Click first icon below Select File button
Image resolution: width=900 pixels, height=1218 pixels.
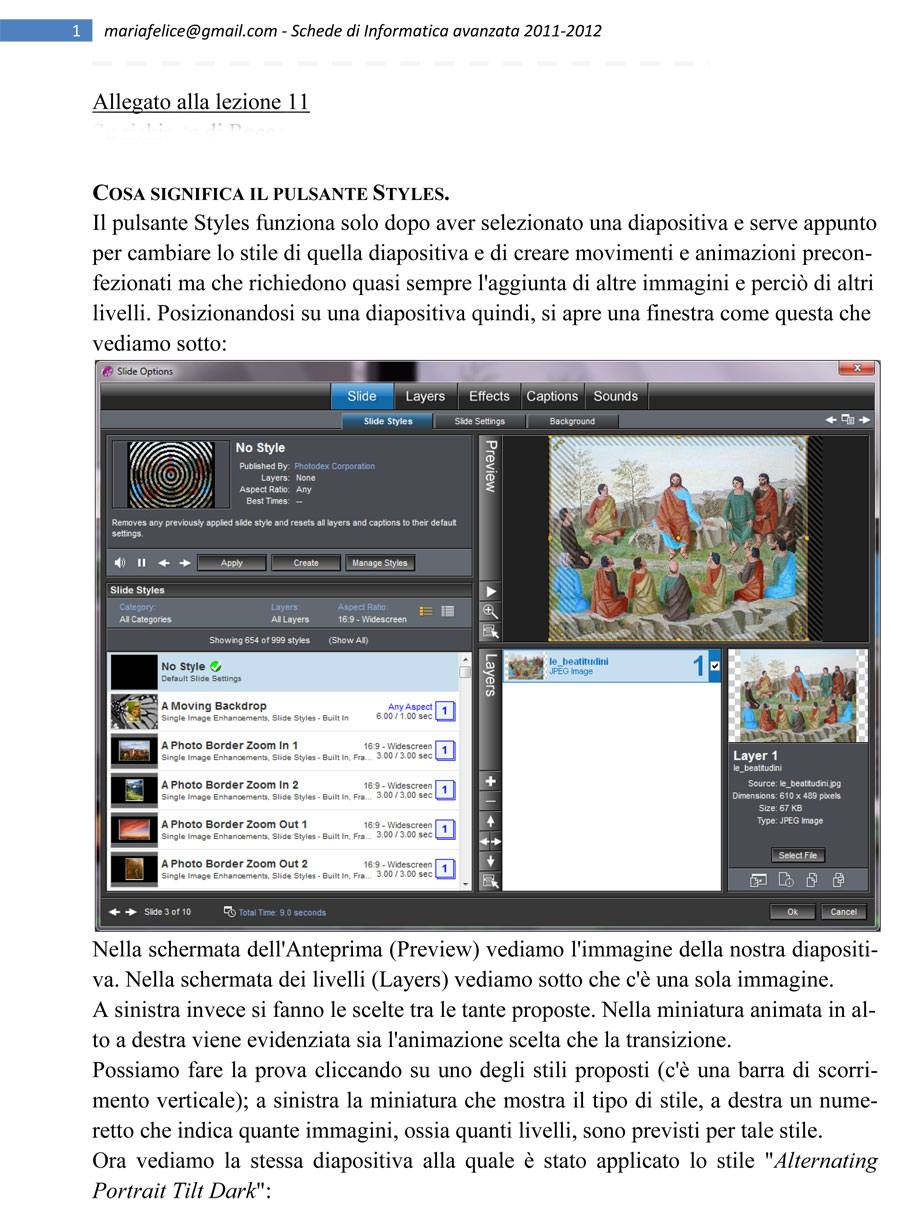click(759, 880)
